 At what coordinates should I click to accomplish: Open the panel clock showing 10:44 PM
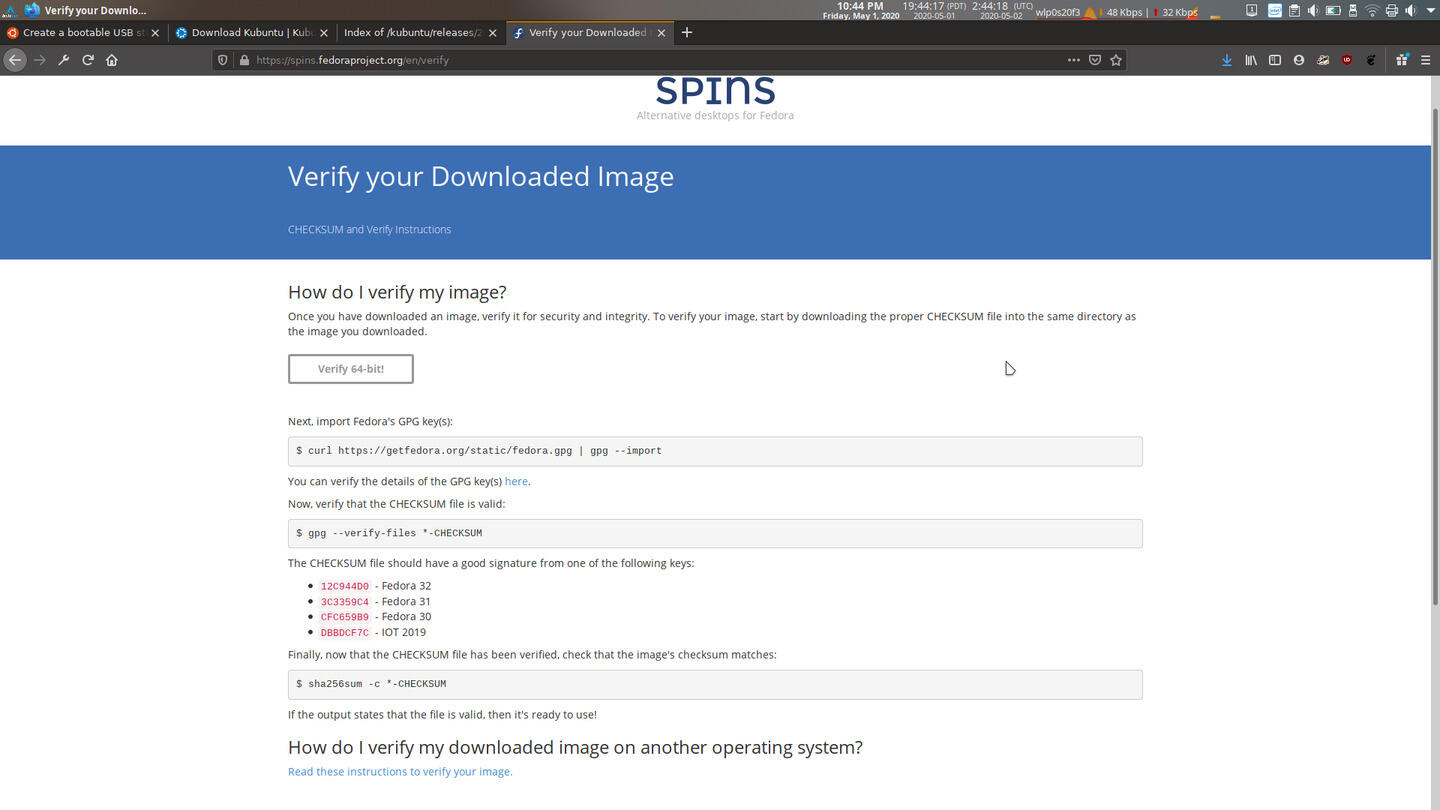pyautogui.click(x=860, y=11)
